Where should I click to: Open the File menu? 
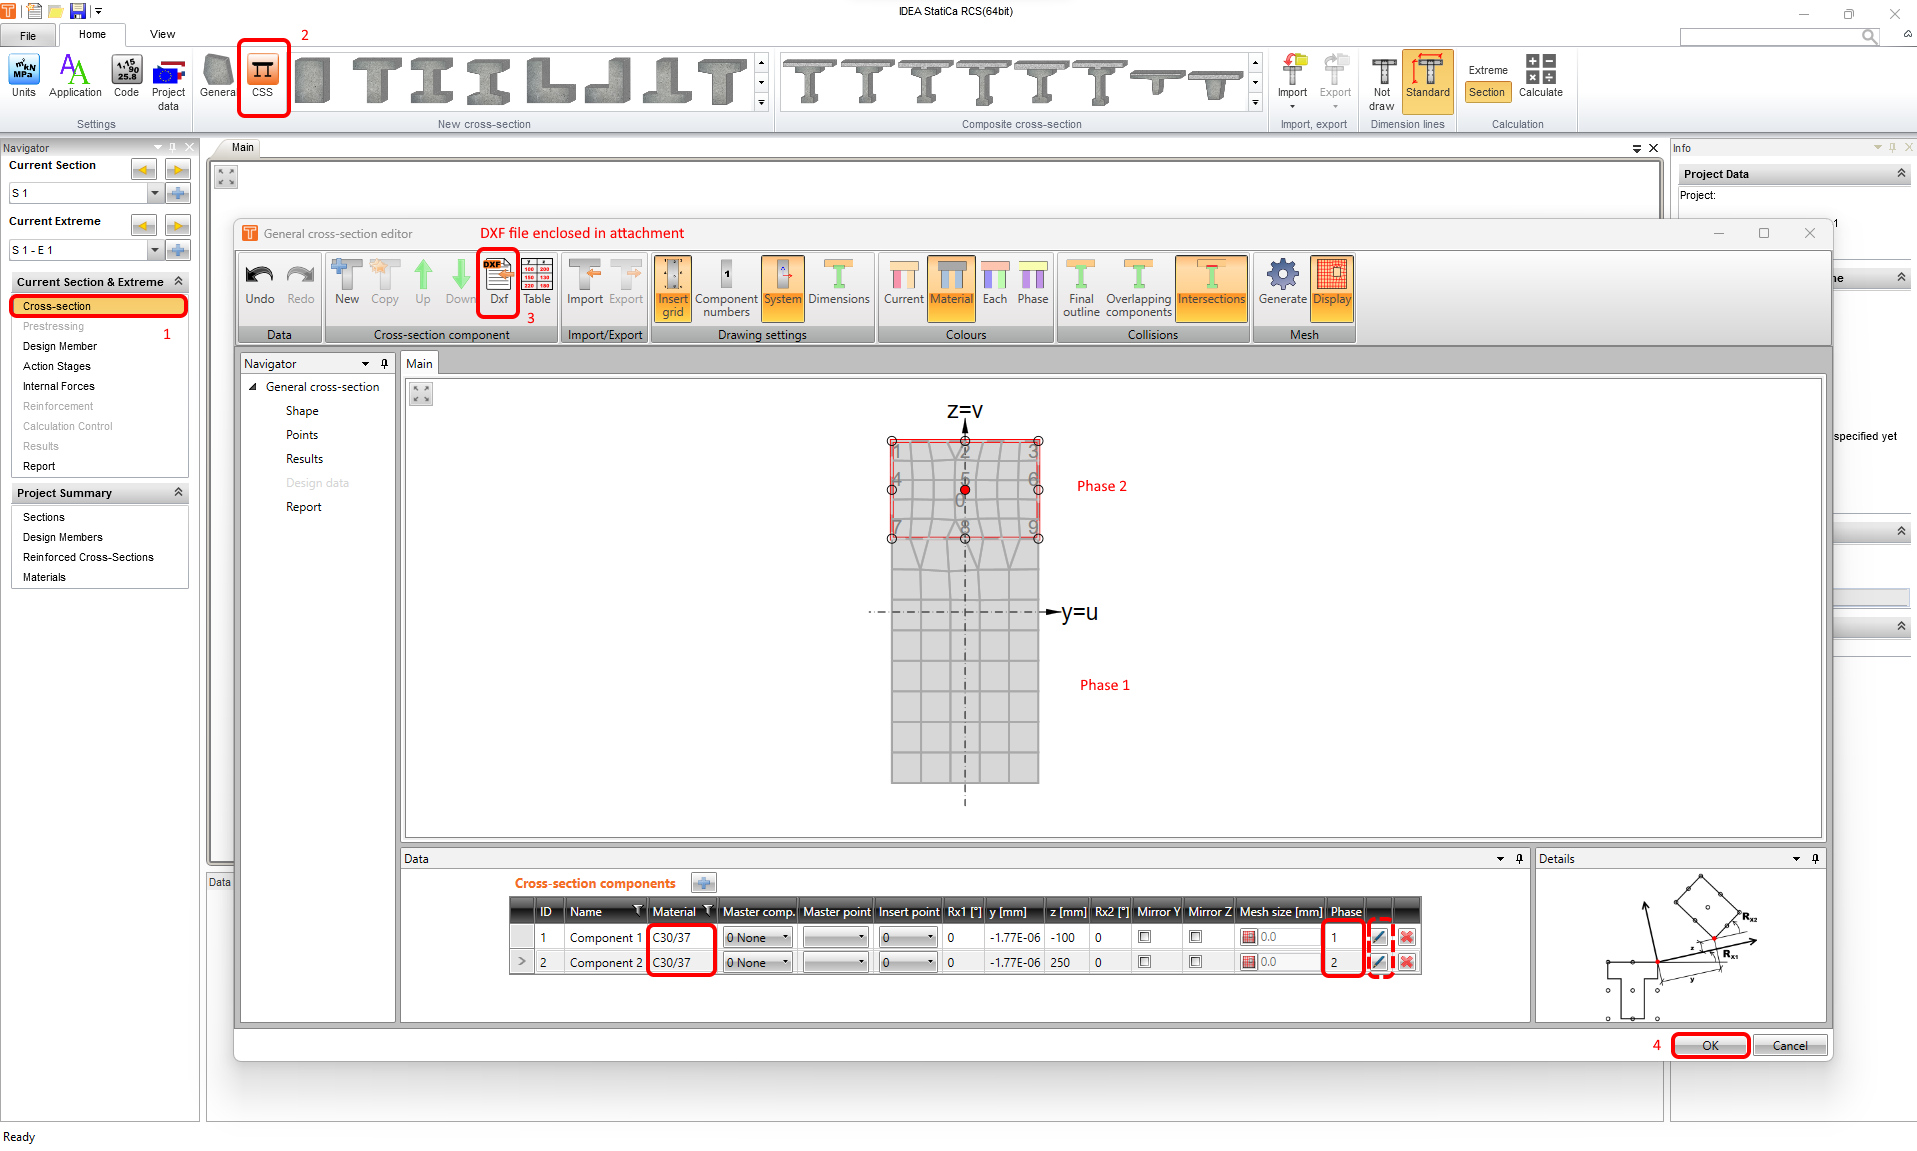click(x=28, y=36)
